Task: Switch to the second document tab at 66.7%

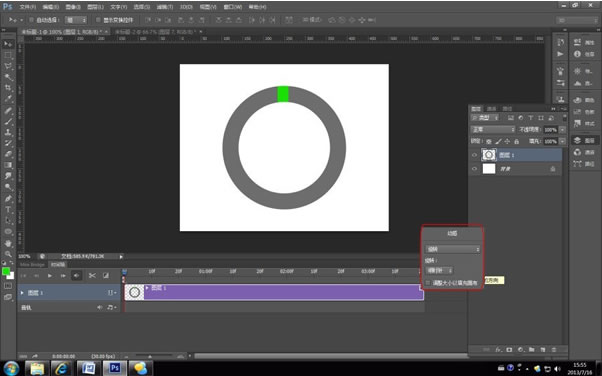Action: pos(156,32)
